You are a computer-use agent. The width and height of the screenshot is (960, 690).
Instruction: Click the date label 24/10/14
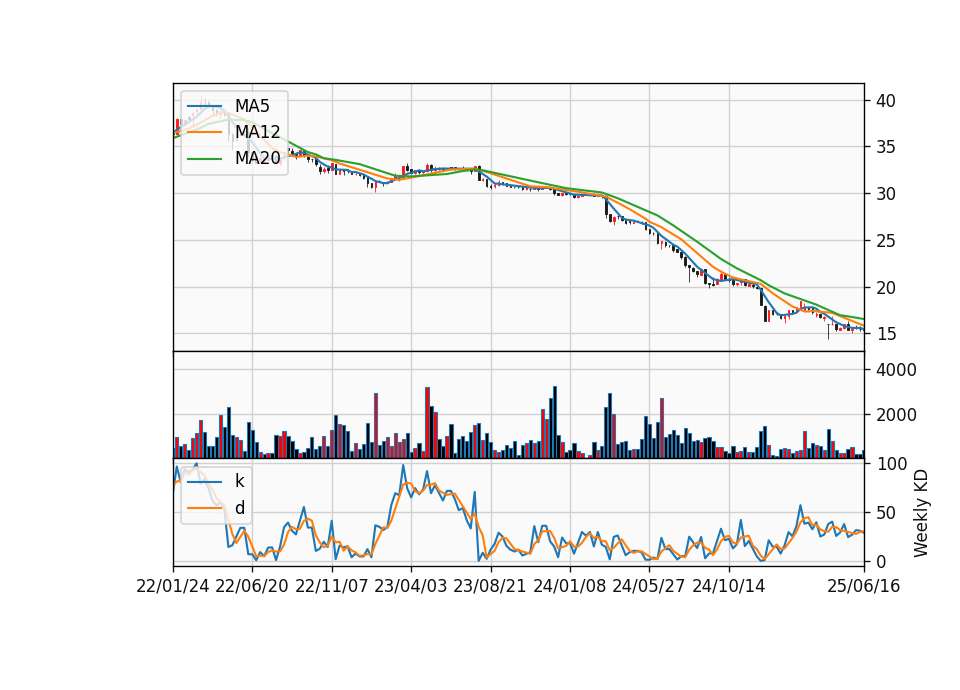(x=729, y=586)
